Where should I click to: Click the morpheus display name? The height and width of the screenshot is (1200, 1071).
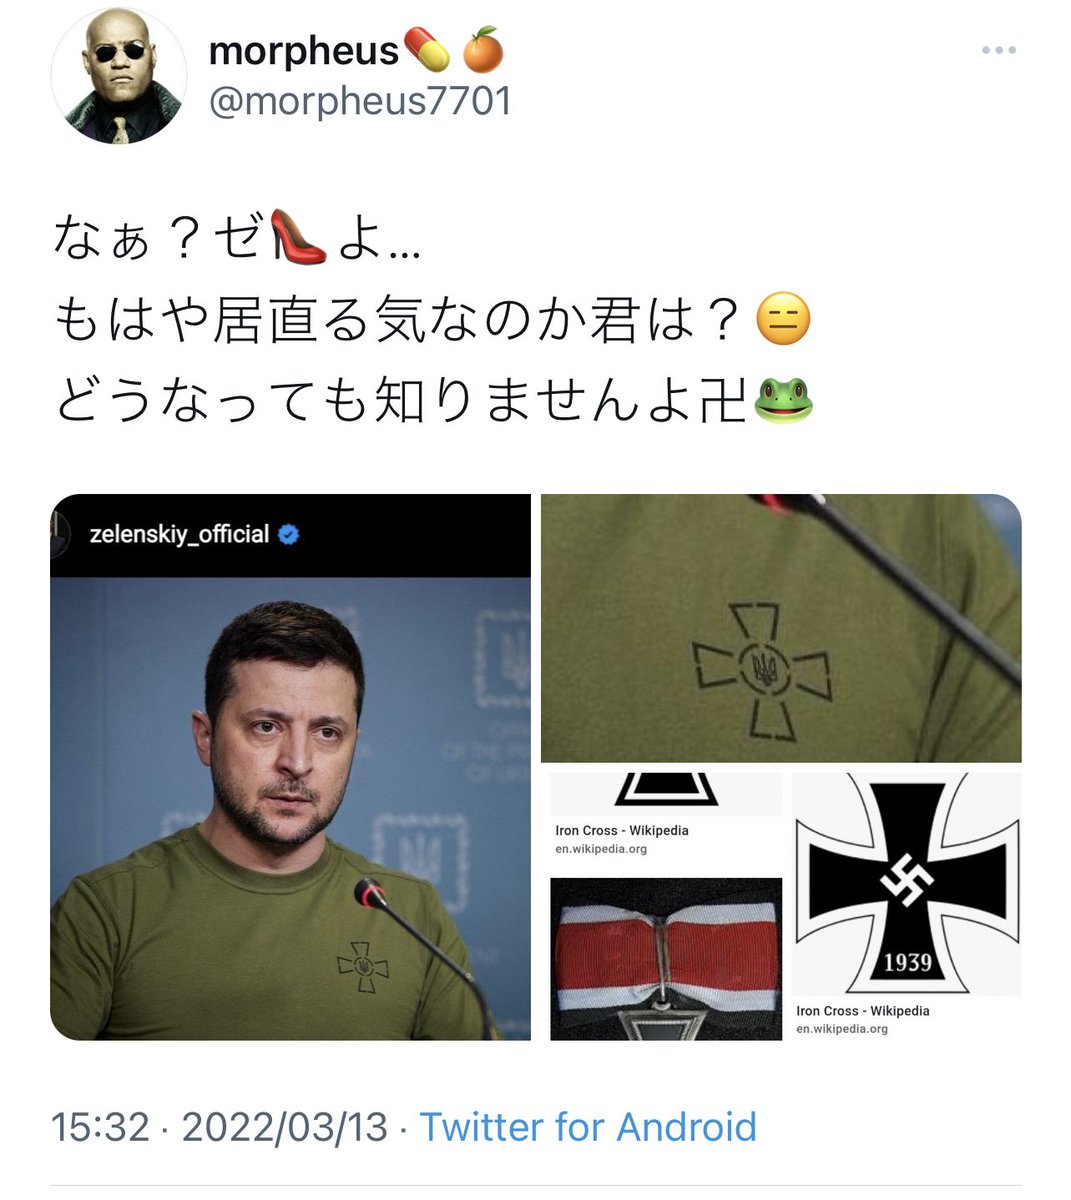click(303, 50)
